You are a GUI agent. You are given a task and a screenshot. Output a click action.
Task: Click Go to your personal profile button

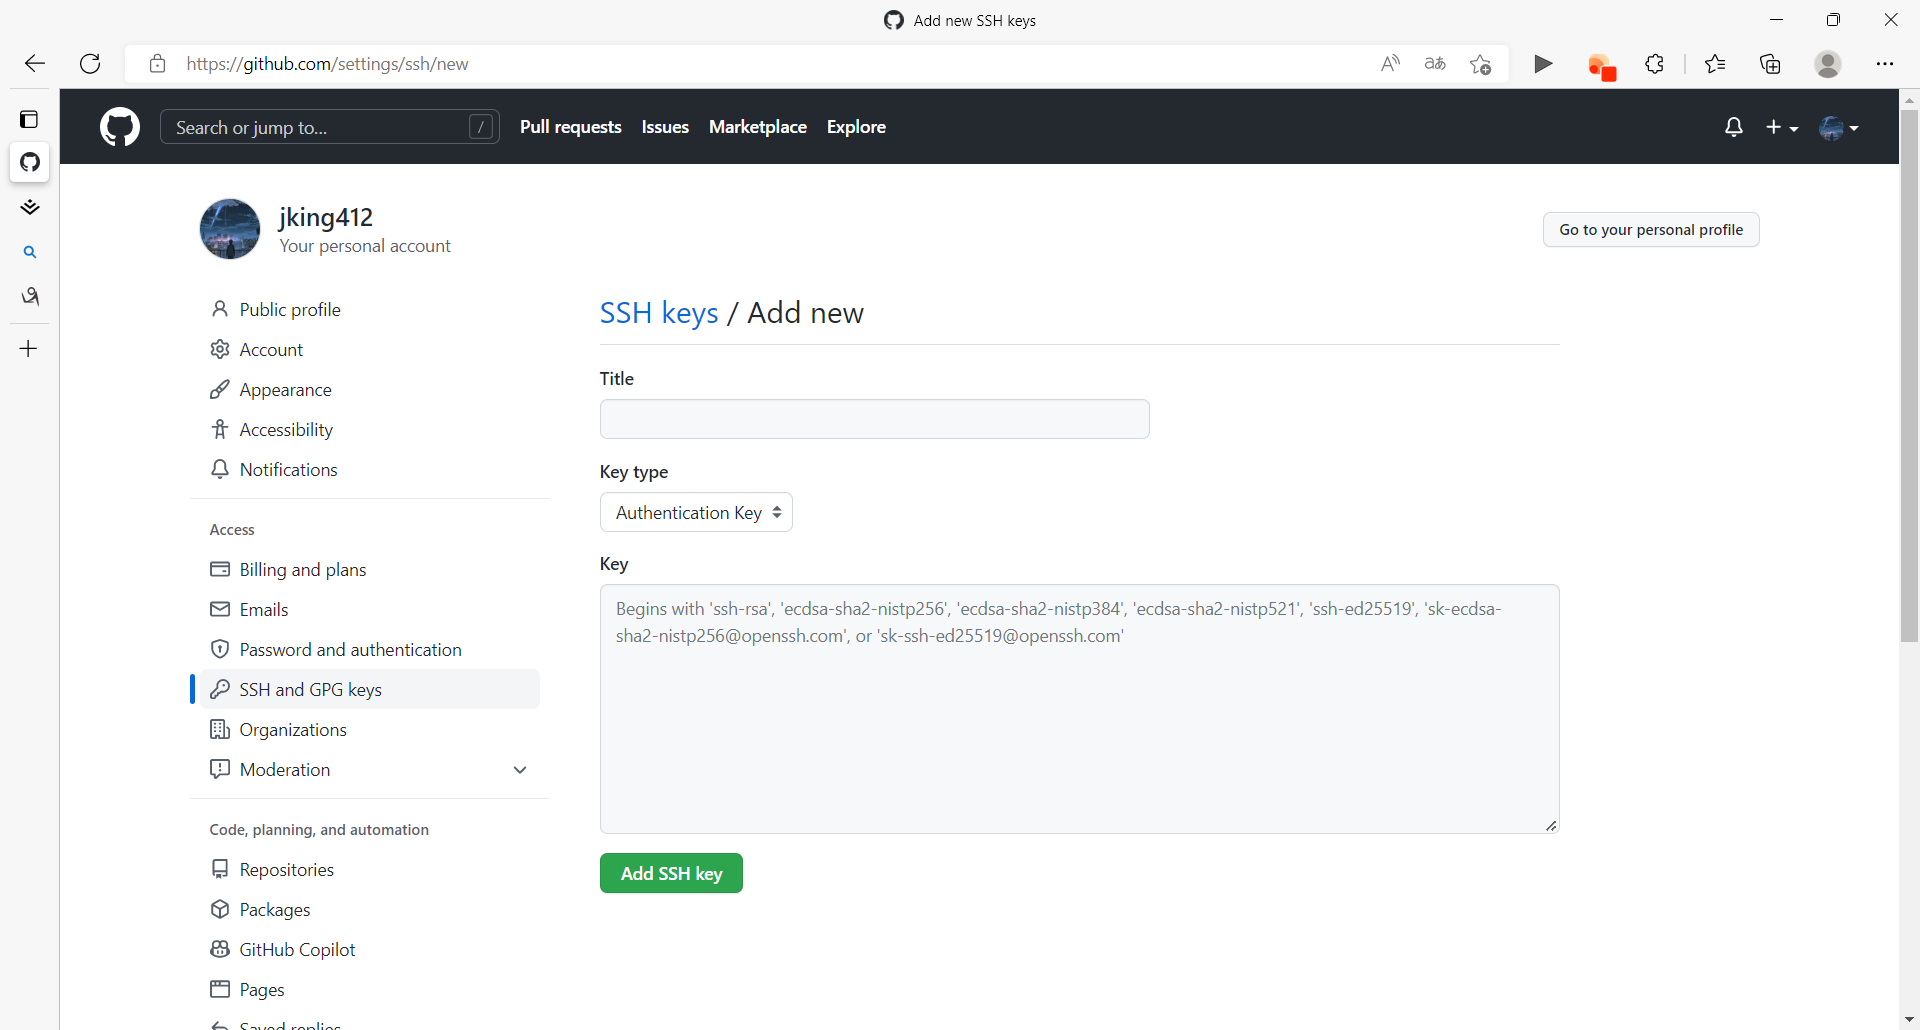1651,230
